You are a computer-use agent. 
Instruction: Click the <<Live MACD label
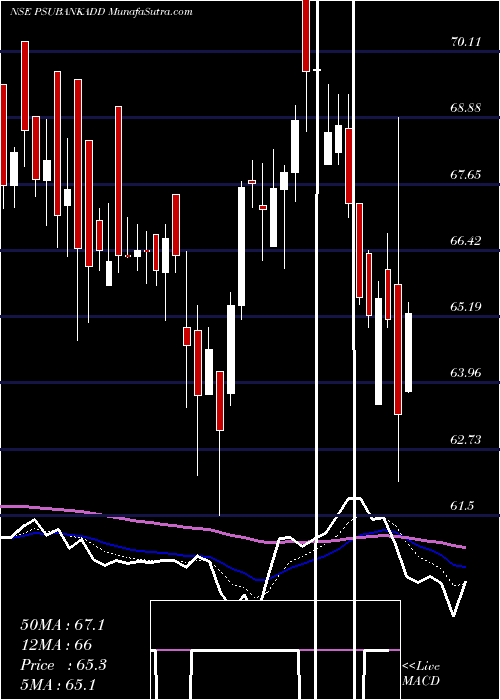coord(421,674)
